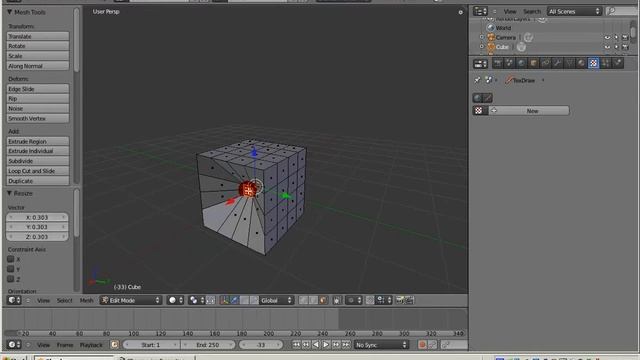
Task: Show brush textures icon button
Action: [x=488, y=98]
